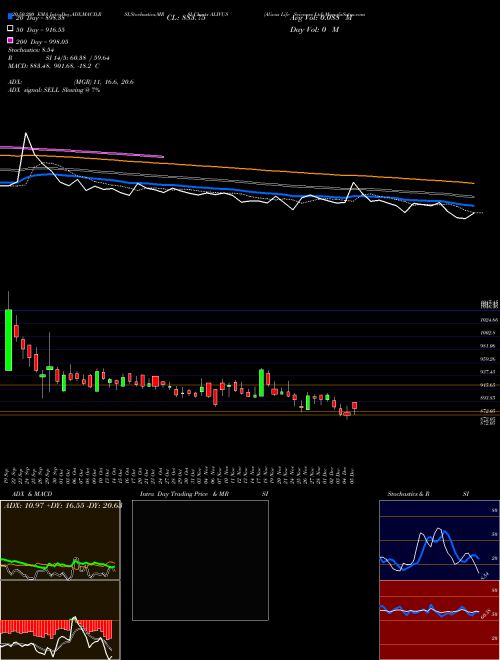Click the 1002.5 price axis label
Viewport: 500px width, 660px height.
click(x=489, y=333)
